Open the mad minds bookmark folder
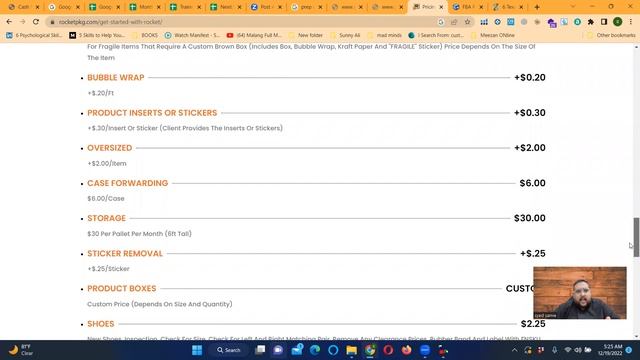 pyautogui.click(x=384, y=36)
